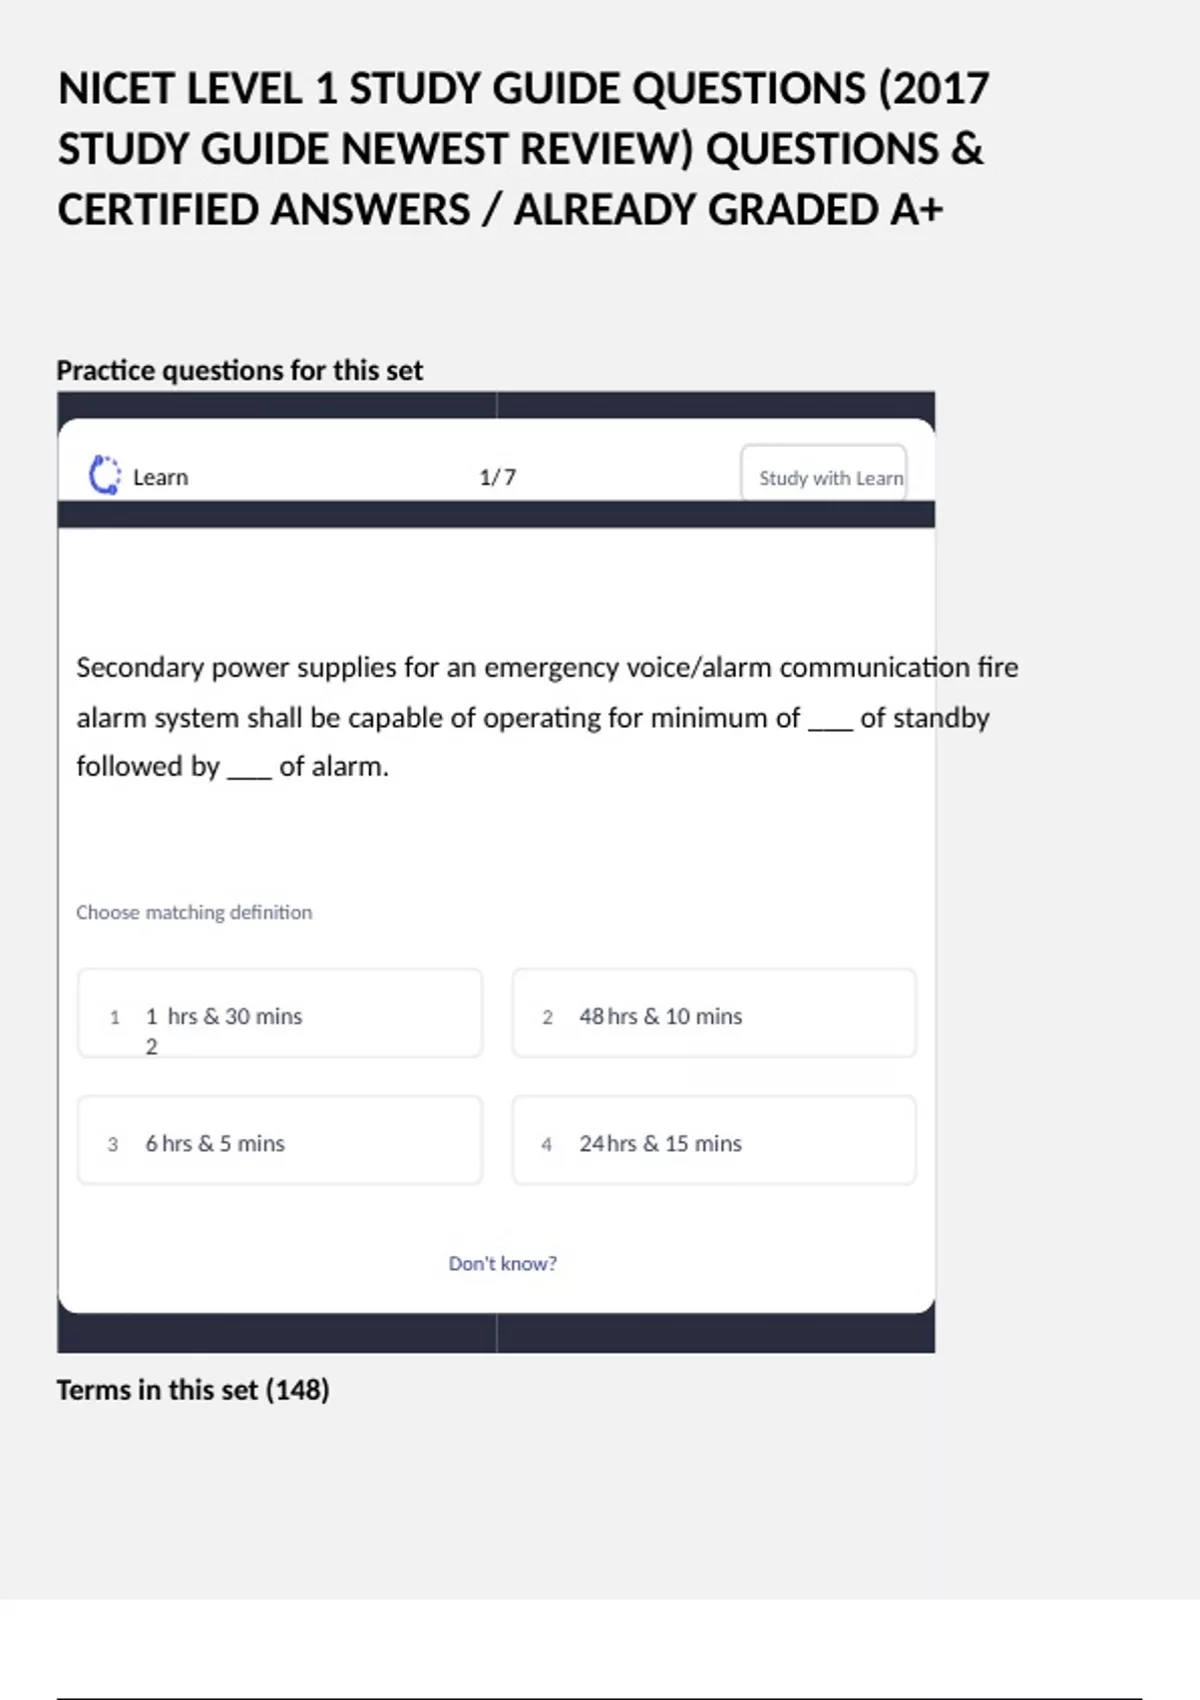This screenshot has height=1700, width=1200.
Task: Click the number 4 badge on fourth answer
Action: point(546,1145)
